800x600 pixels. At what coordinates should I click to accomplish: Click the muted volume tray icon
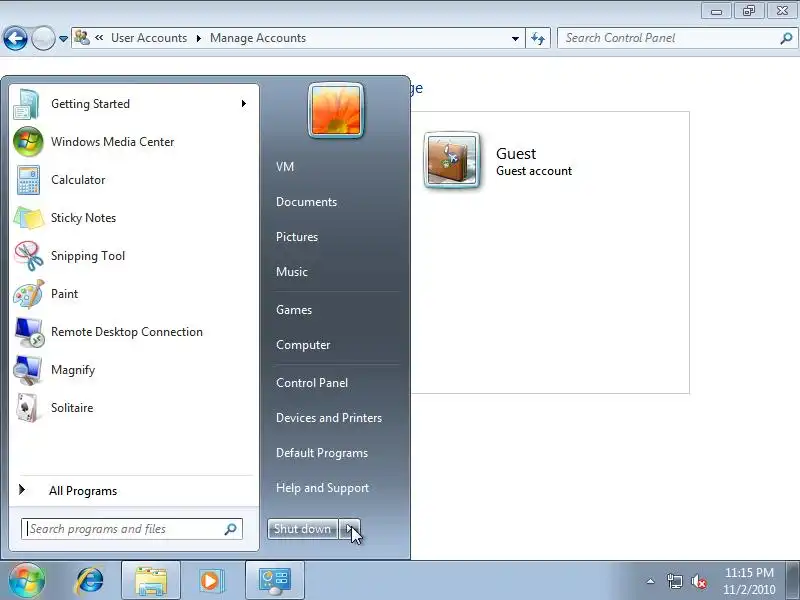point(699,581)
